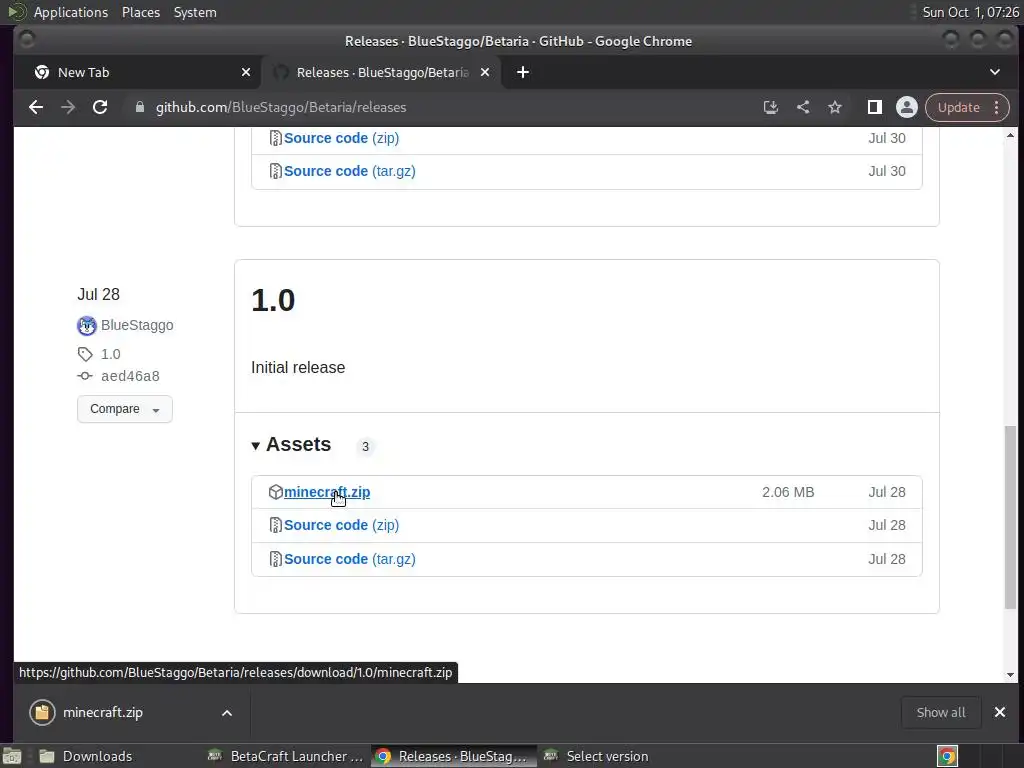Collapse the Assets section triangle

coord(255,445)
